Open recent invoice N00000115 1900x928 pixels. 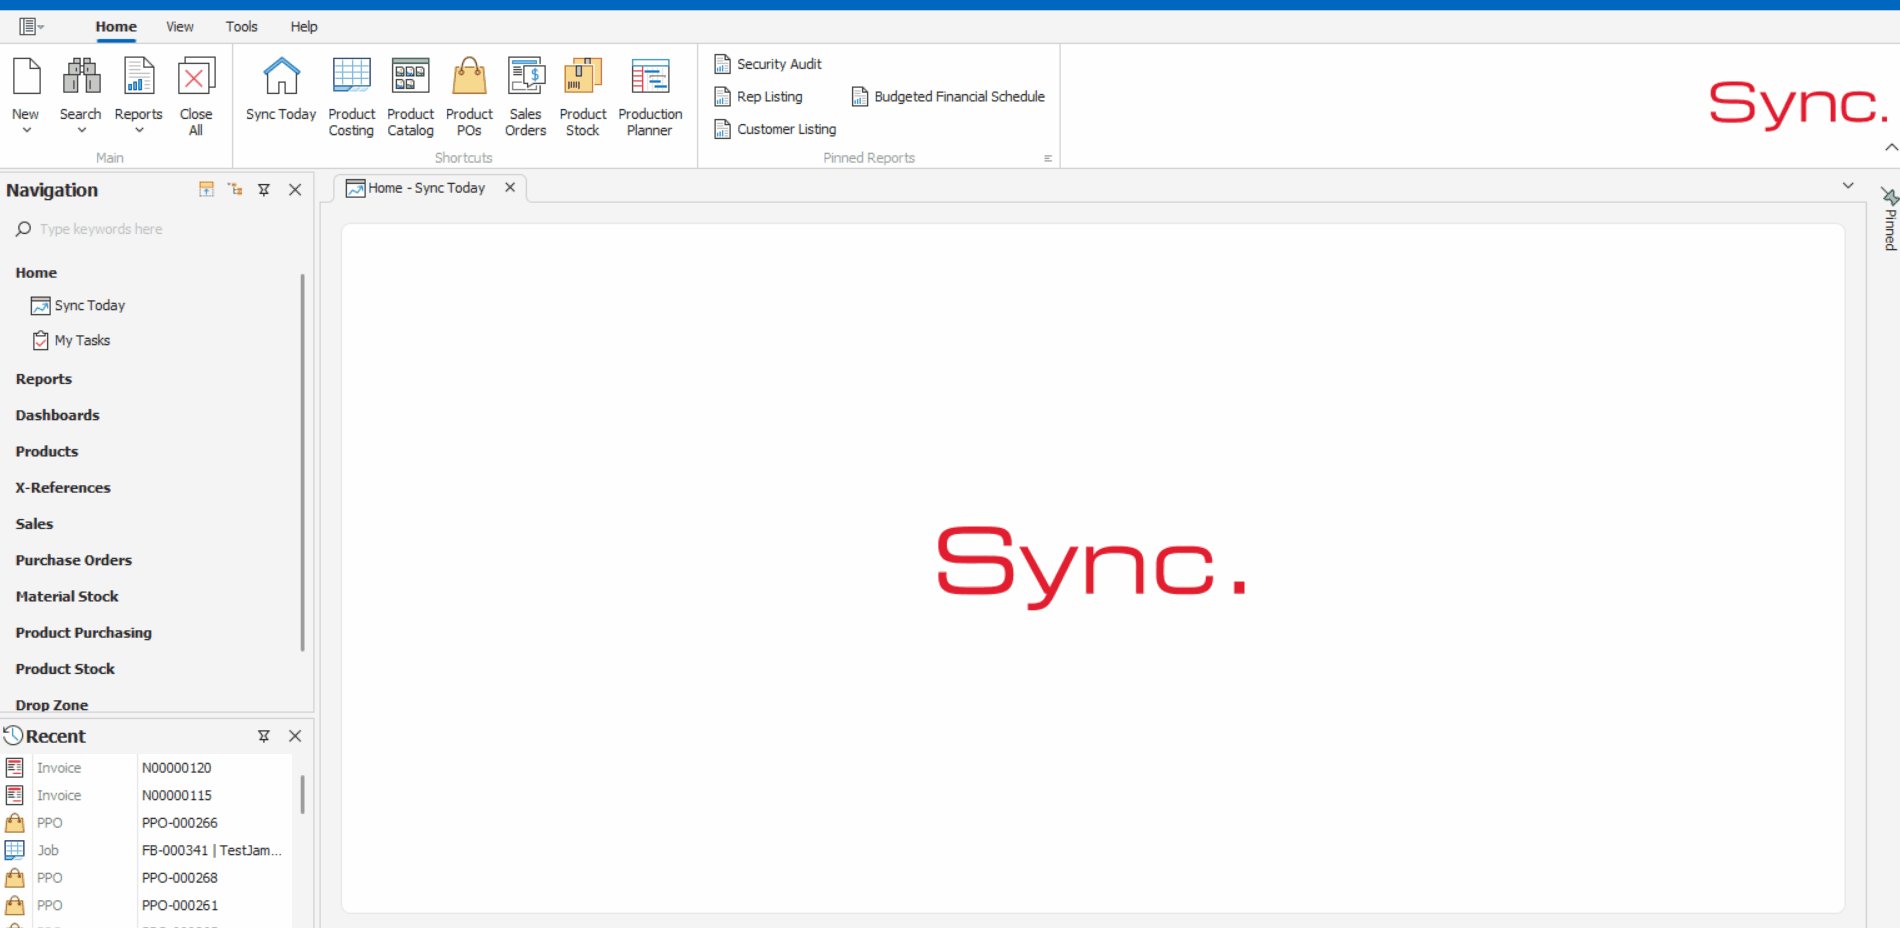pyautogui.click(x=148, y=796)
